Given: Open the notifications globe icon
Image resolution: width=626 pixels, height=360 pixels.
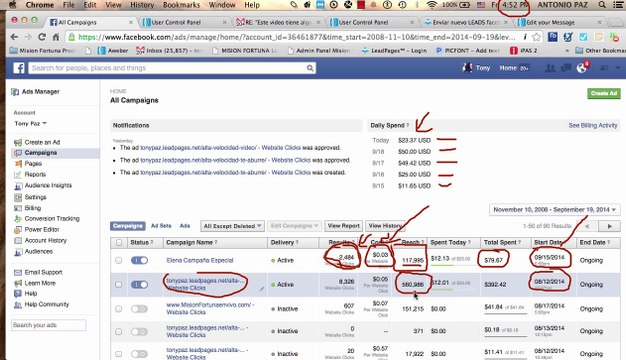Looking at the screenshot, I should 582,68.
